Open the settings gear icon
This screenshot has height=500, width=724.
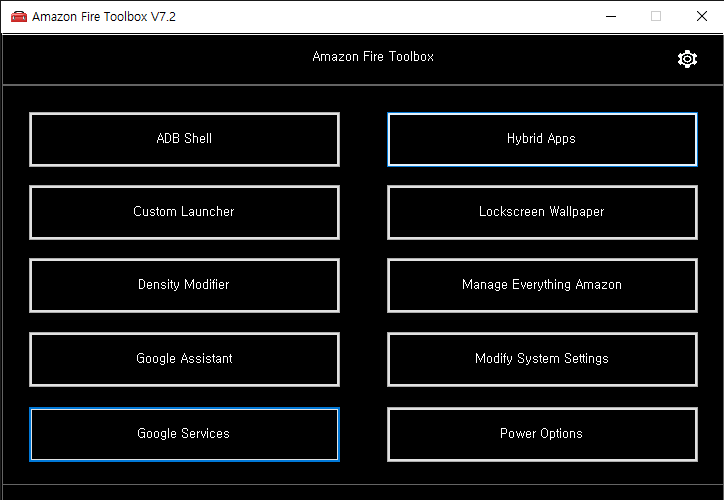point(687,59)
